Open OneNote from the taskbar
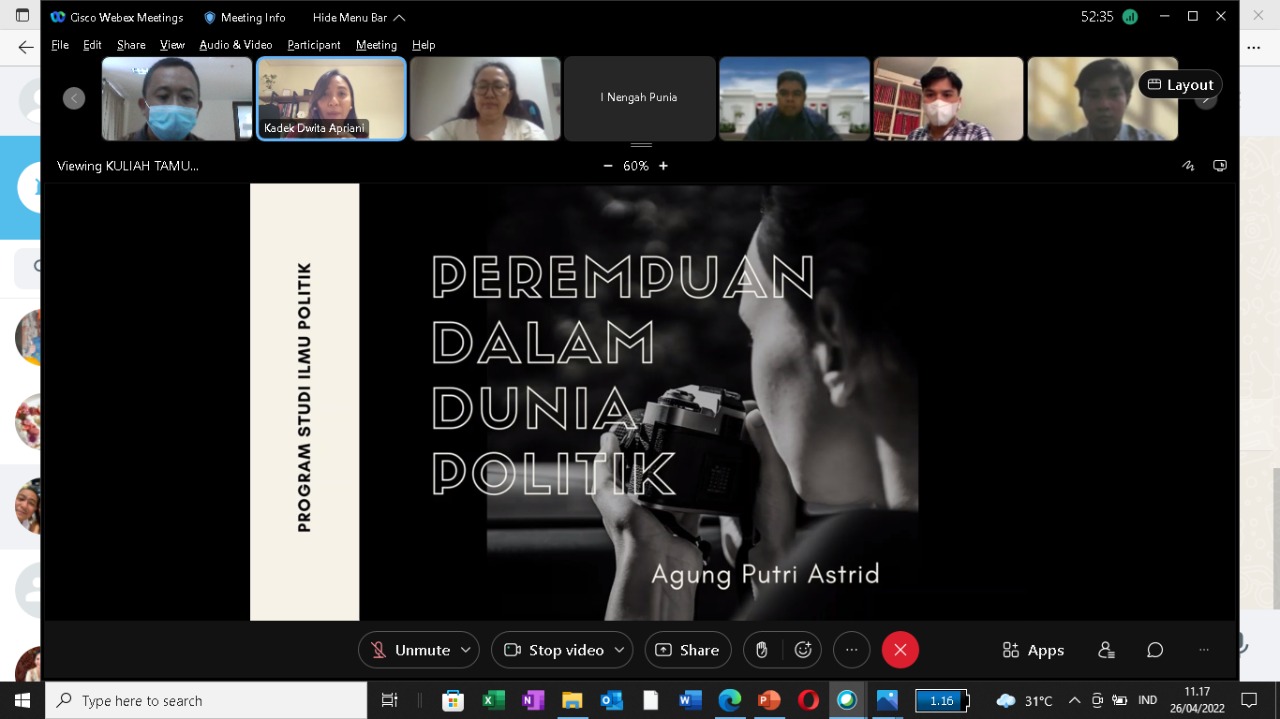This screenshot has width=1280, height=719. 532,701
